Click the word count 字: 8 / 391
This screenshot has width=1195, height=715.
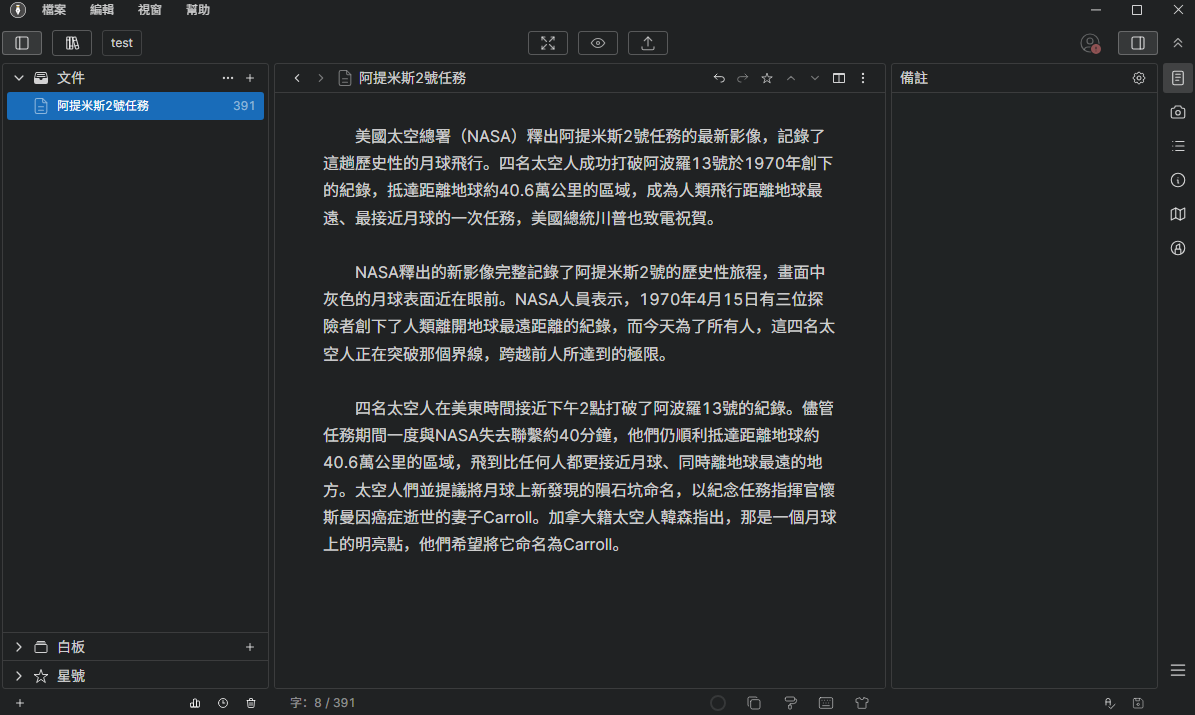[x=322, y=703]
